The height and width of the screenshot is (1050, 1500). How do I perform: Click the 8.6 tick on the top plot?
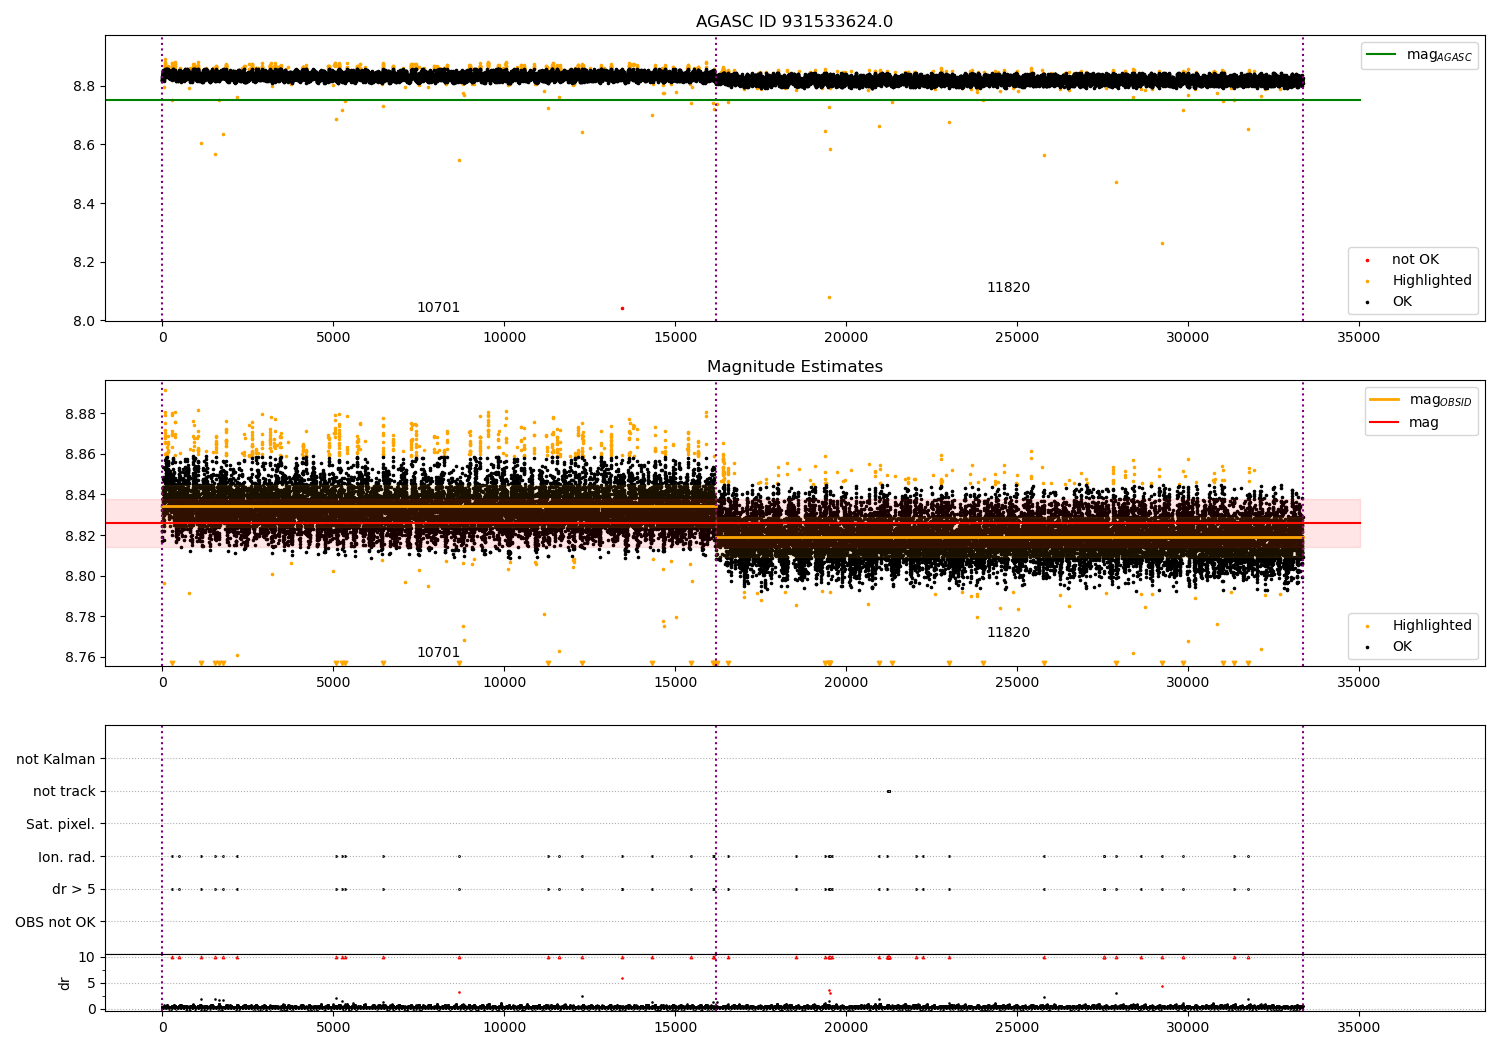(84, 145)
